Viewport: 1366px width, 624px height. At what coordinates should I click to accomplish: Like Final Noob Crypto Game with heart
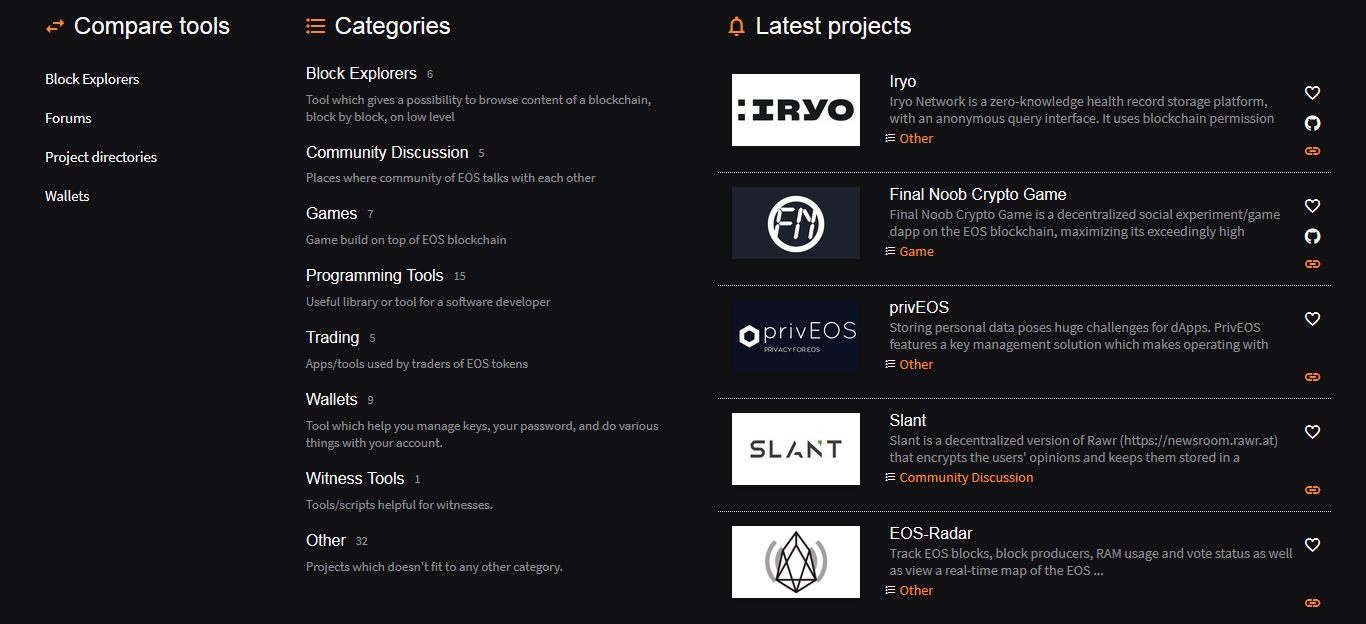1313,206
